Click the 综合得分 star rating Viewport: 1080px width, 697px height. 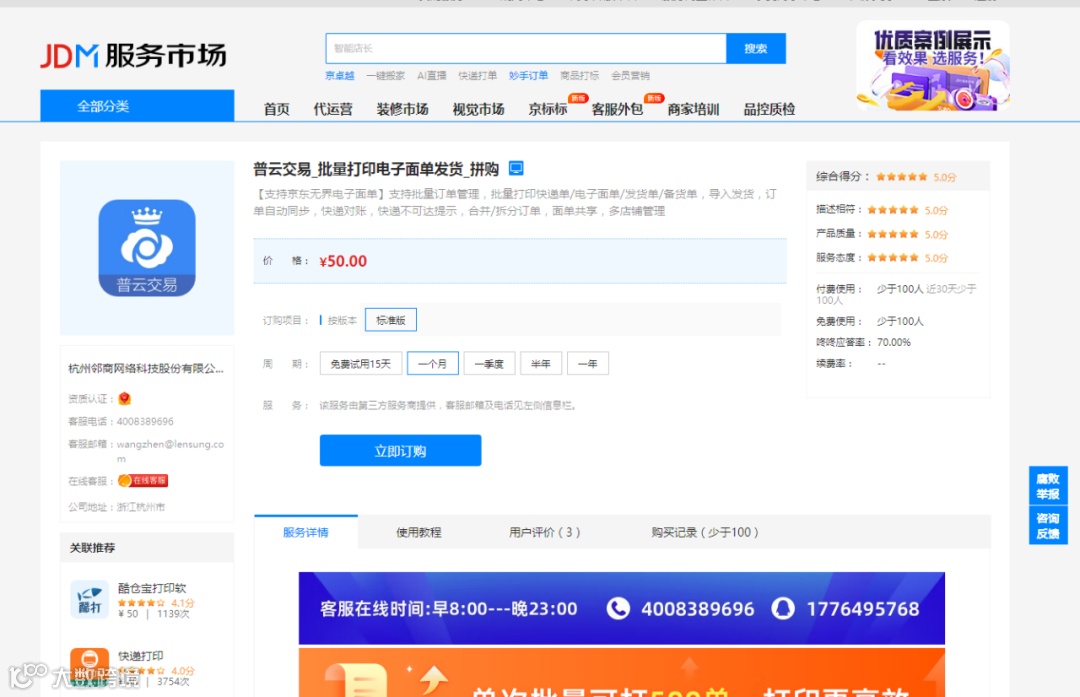[x=902, y=177]
